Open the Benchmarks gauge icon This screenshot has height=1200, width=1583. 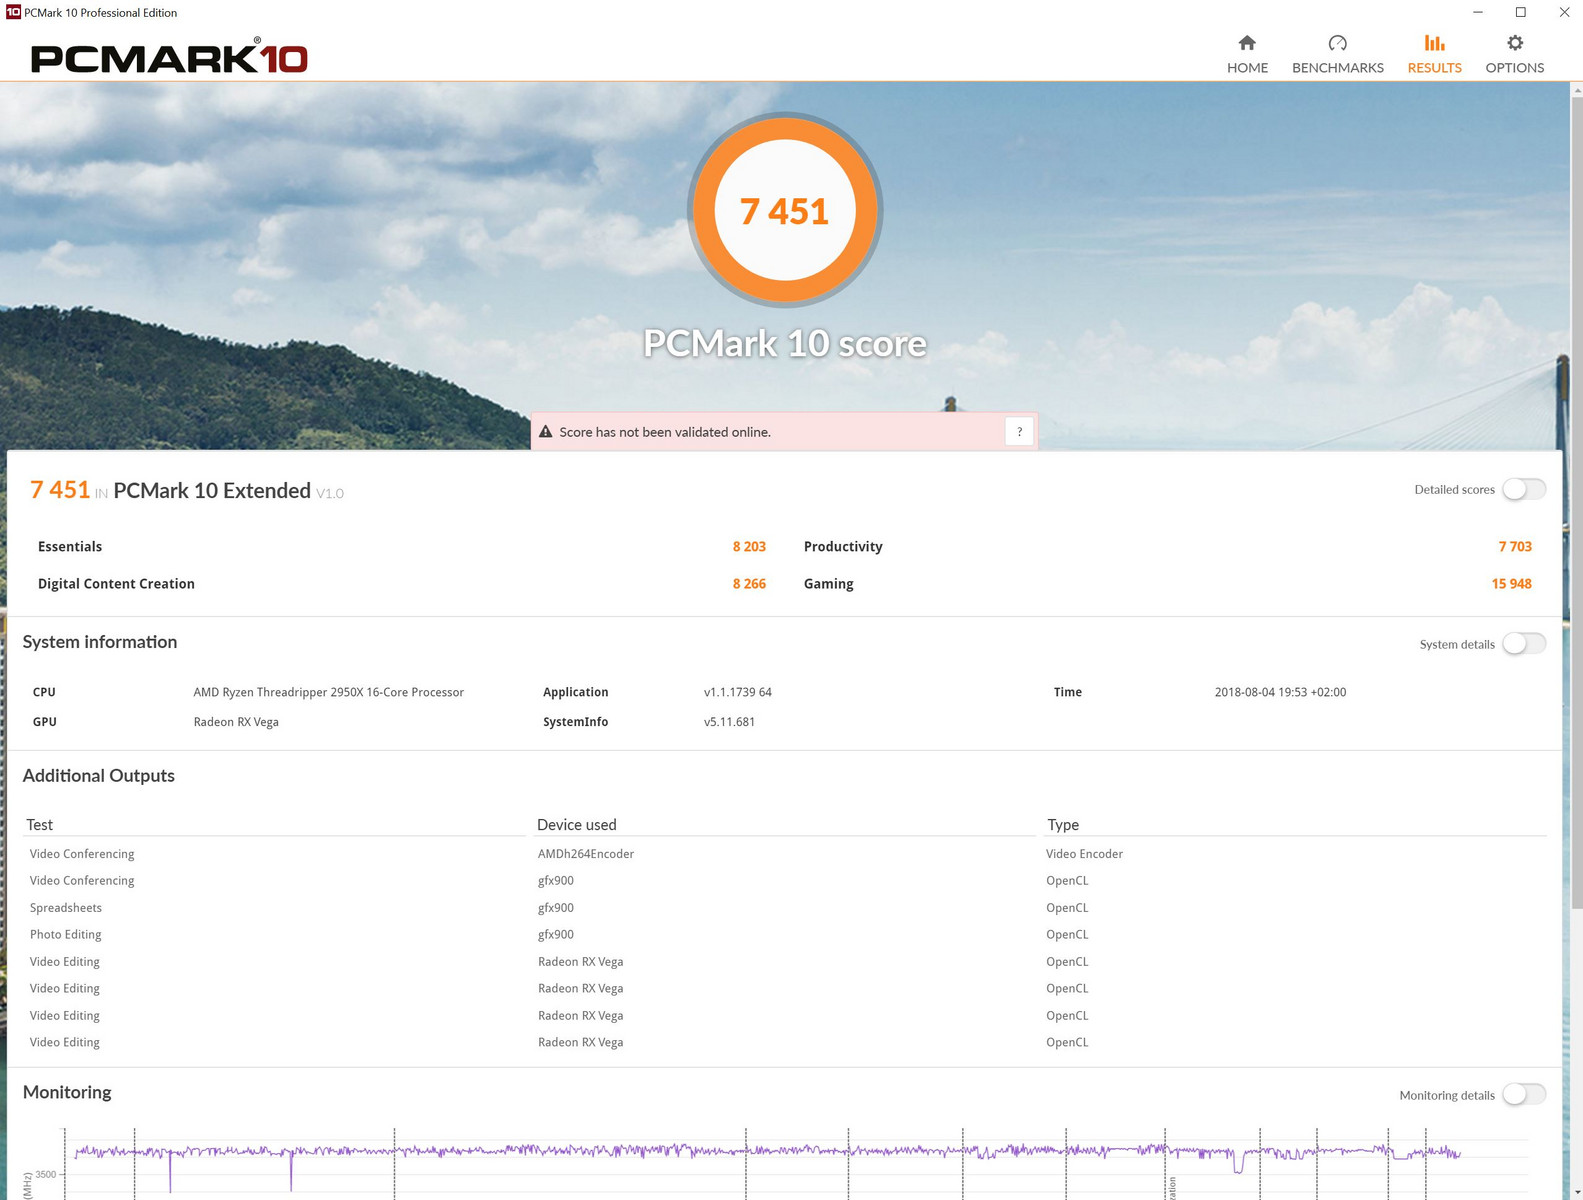[x=1337, y=43]
